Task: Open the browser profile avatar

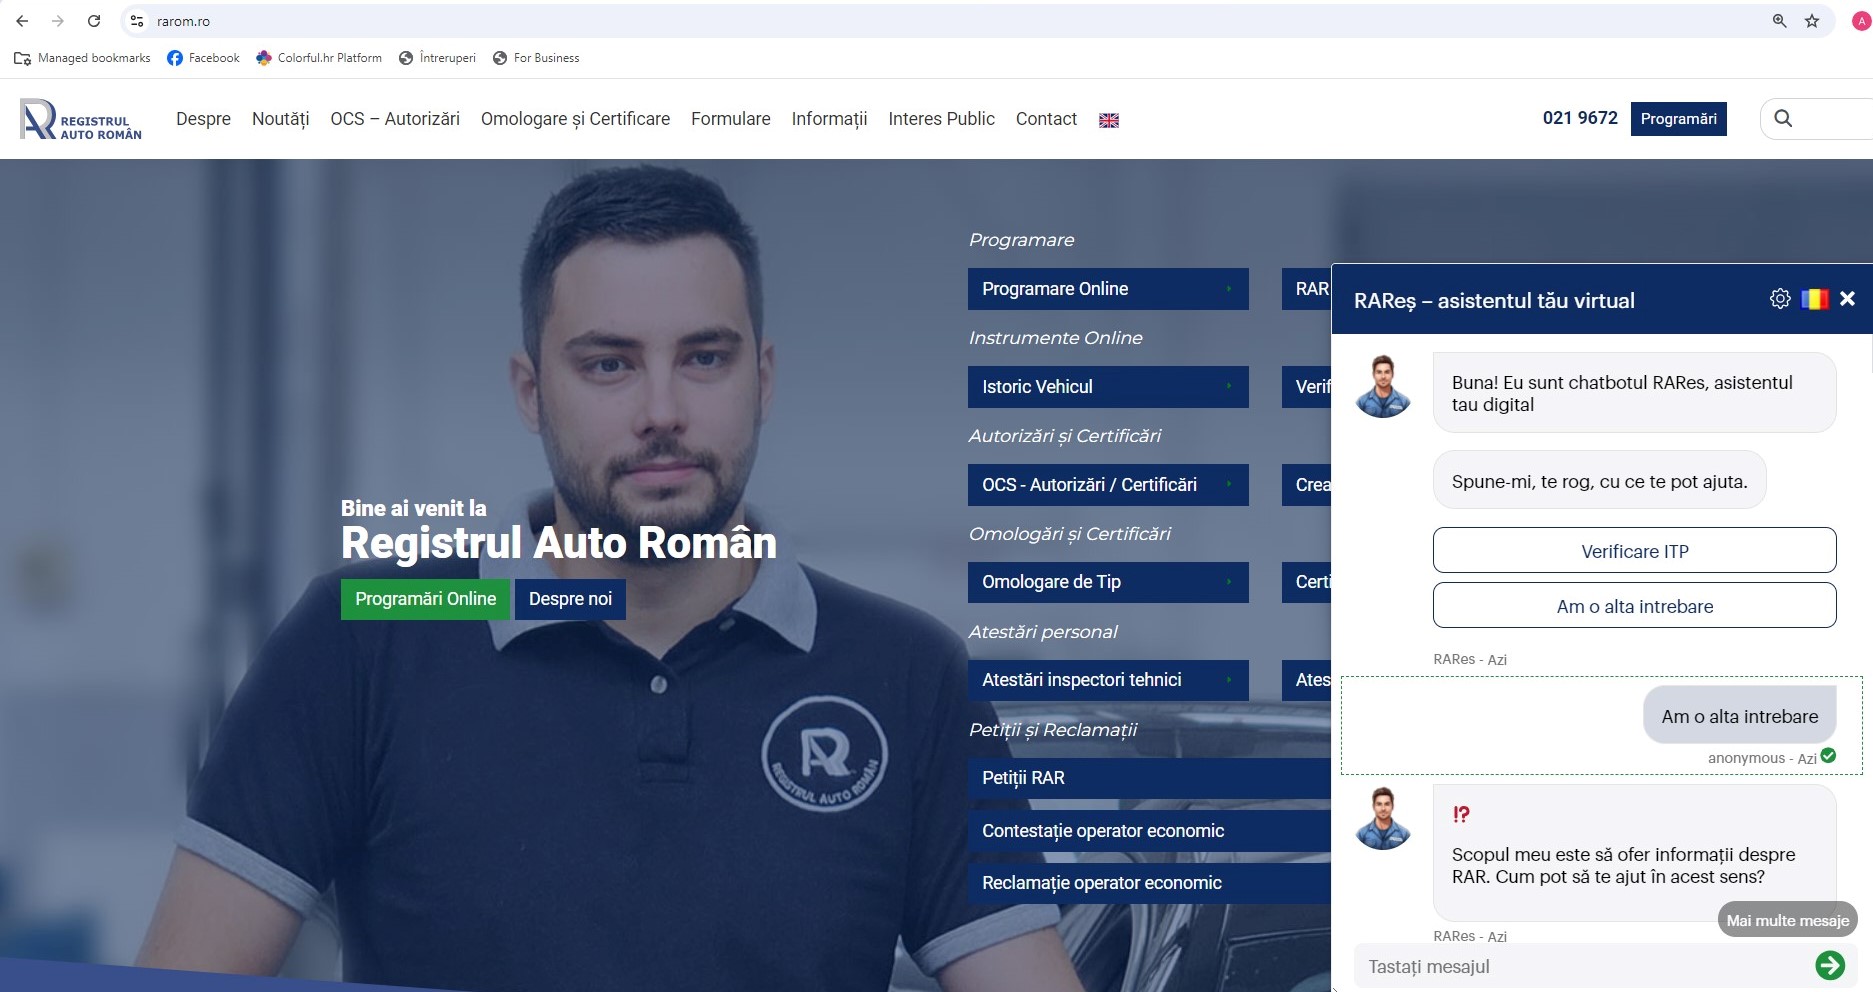Action: [1861, 21]
